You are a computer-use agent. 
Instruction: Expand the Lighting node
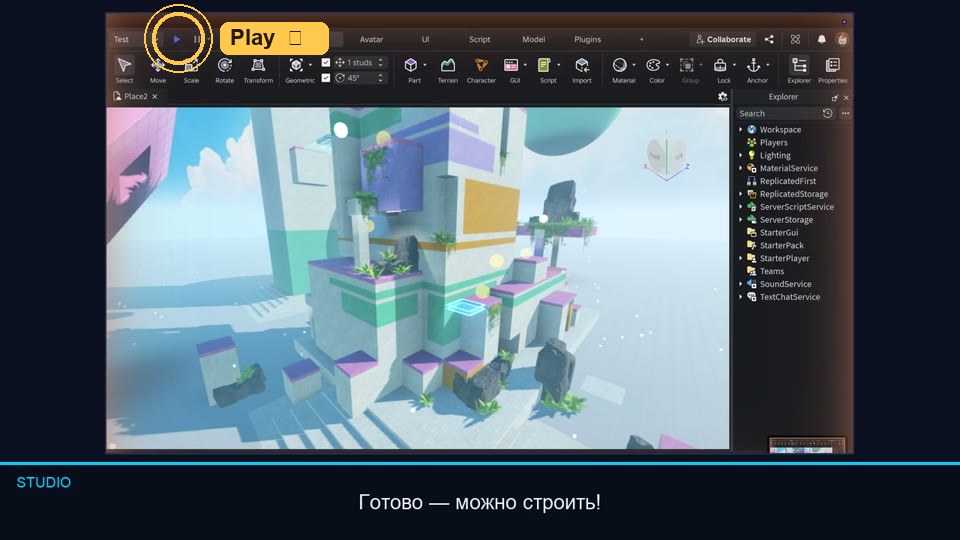[741, 156]
